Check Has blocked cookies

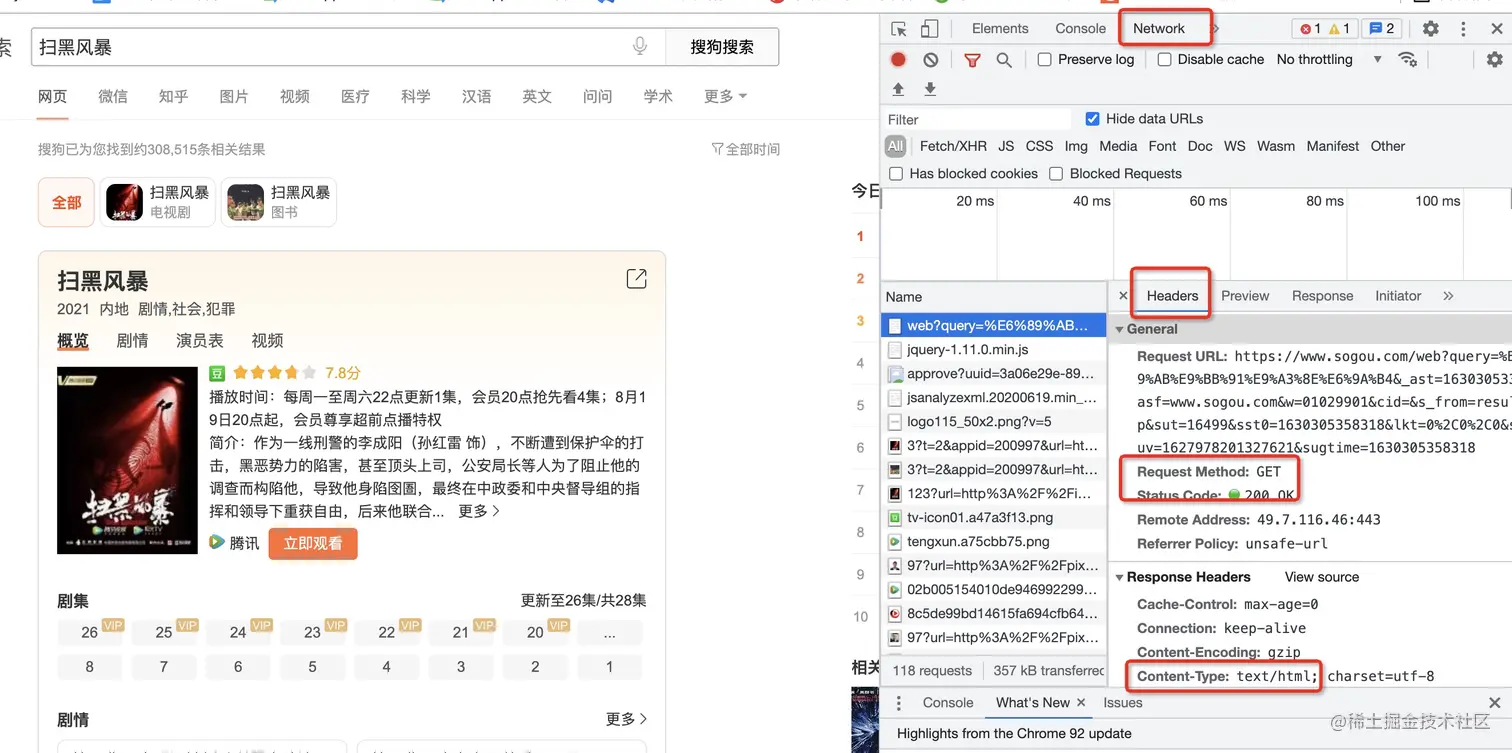(x=895, y=174)
